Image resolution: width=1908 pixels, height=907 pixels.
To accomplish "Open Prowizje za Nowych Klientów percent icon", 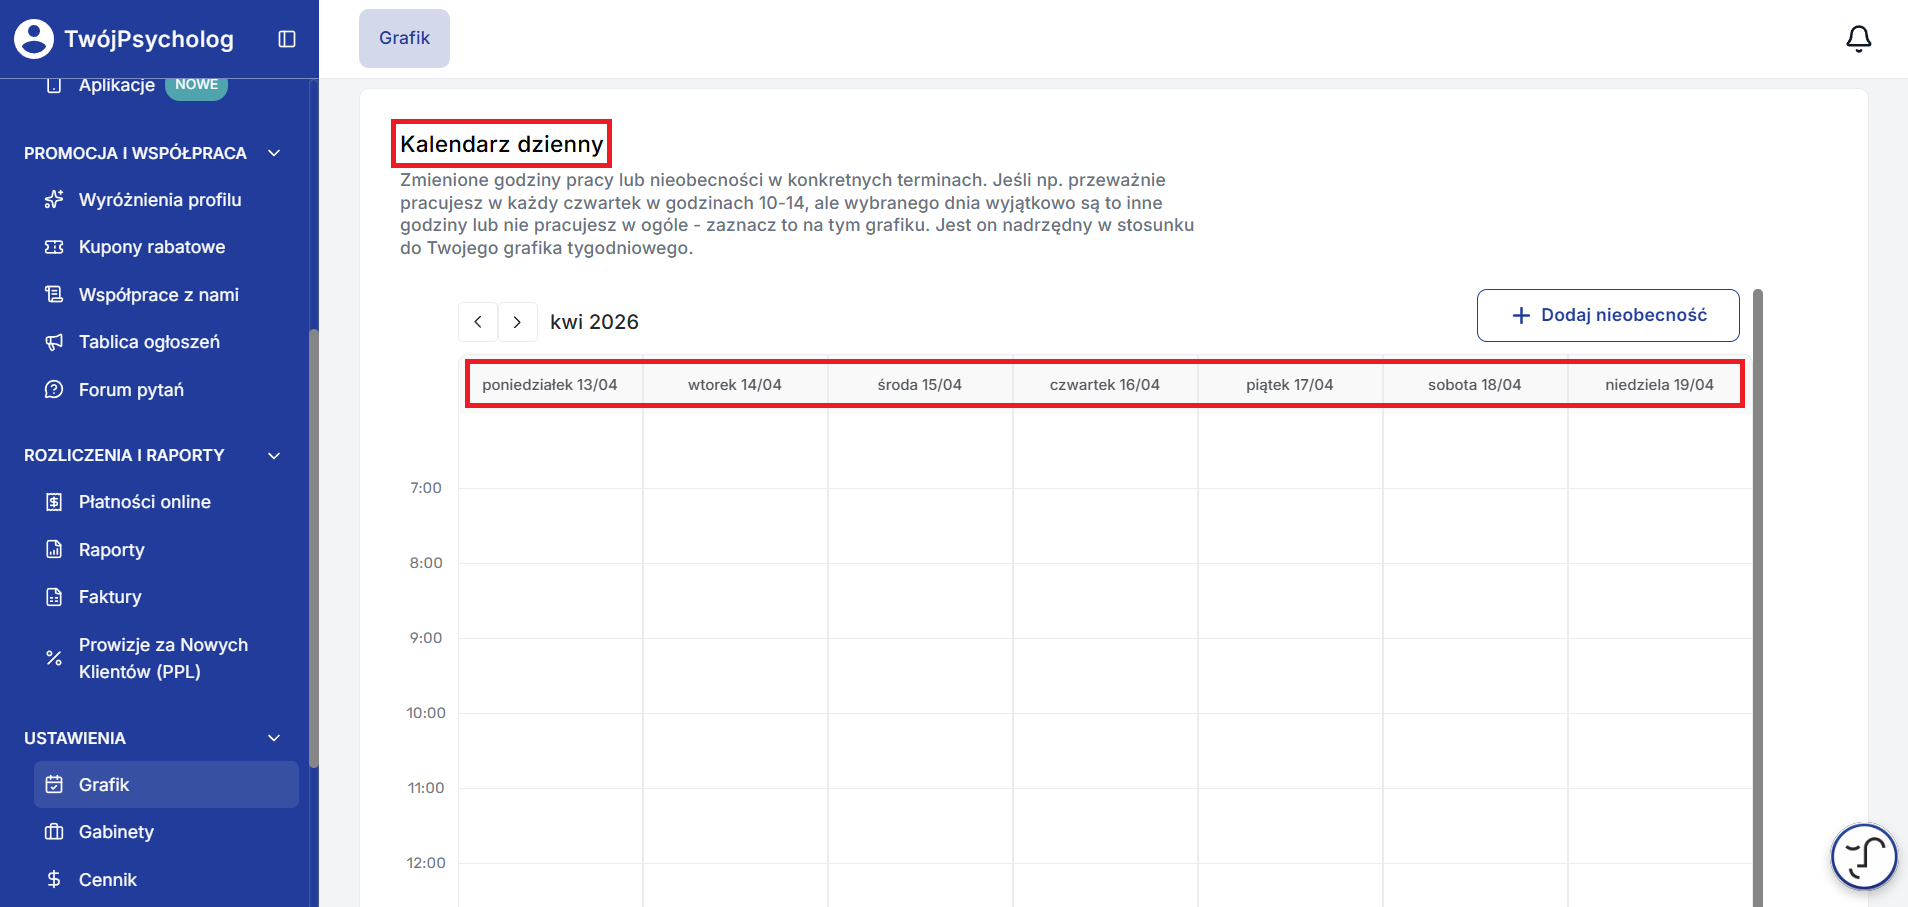I will 54,658.
